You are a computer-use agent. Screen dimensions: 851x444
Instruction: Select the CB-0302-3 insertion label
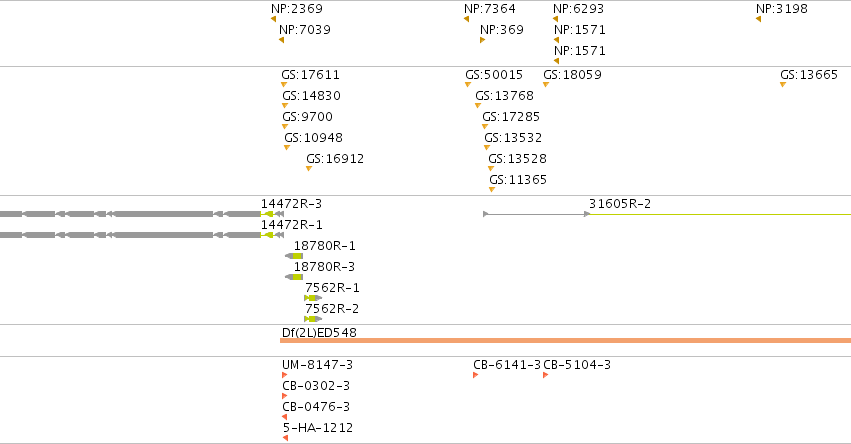click(x=316, y=386)
